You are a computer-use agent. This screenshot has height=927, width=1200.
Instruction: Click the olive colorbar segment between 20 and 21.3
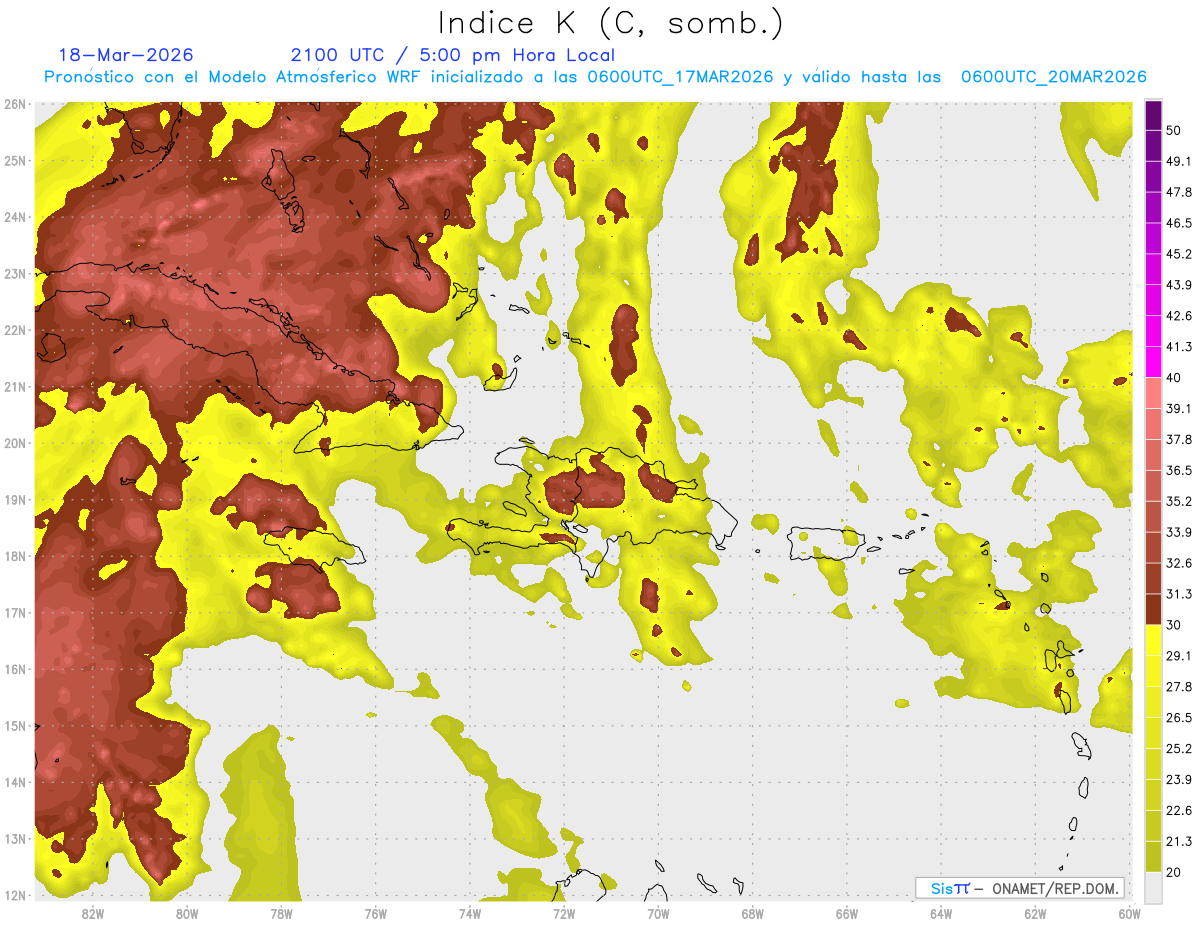click(x=1153, y=857)
